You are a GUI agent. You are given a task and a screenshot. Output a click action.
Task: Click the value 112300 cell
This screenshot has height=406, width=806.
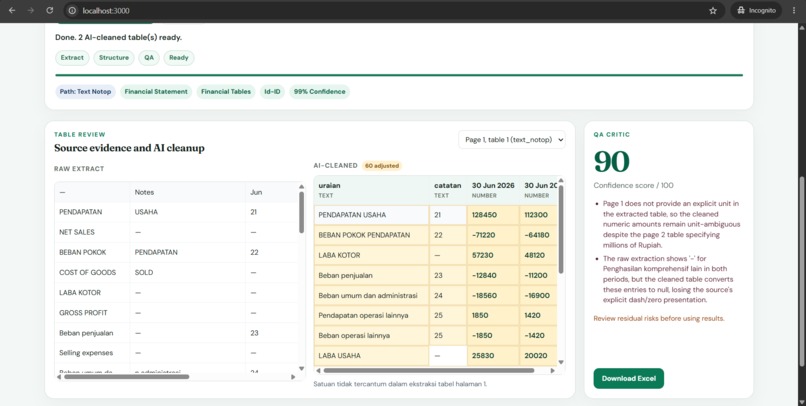point(538,215)
